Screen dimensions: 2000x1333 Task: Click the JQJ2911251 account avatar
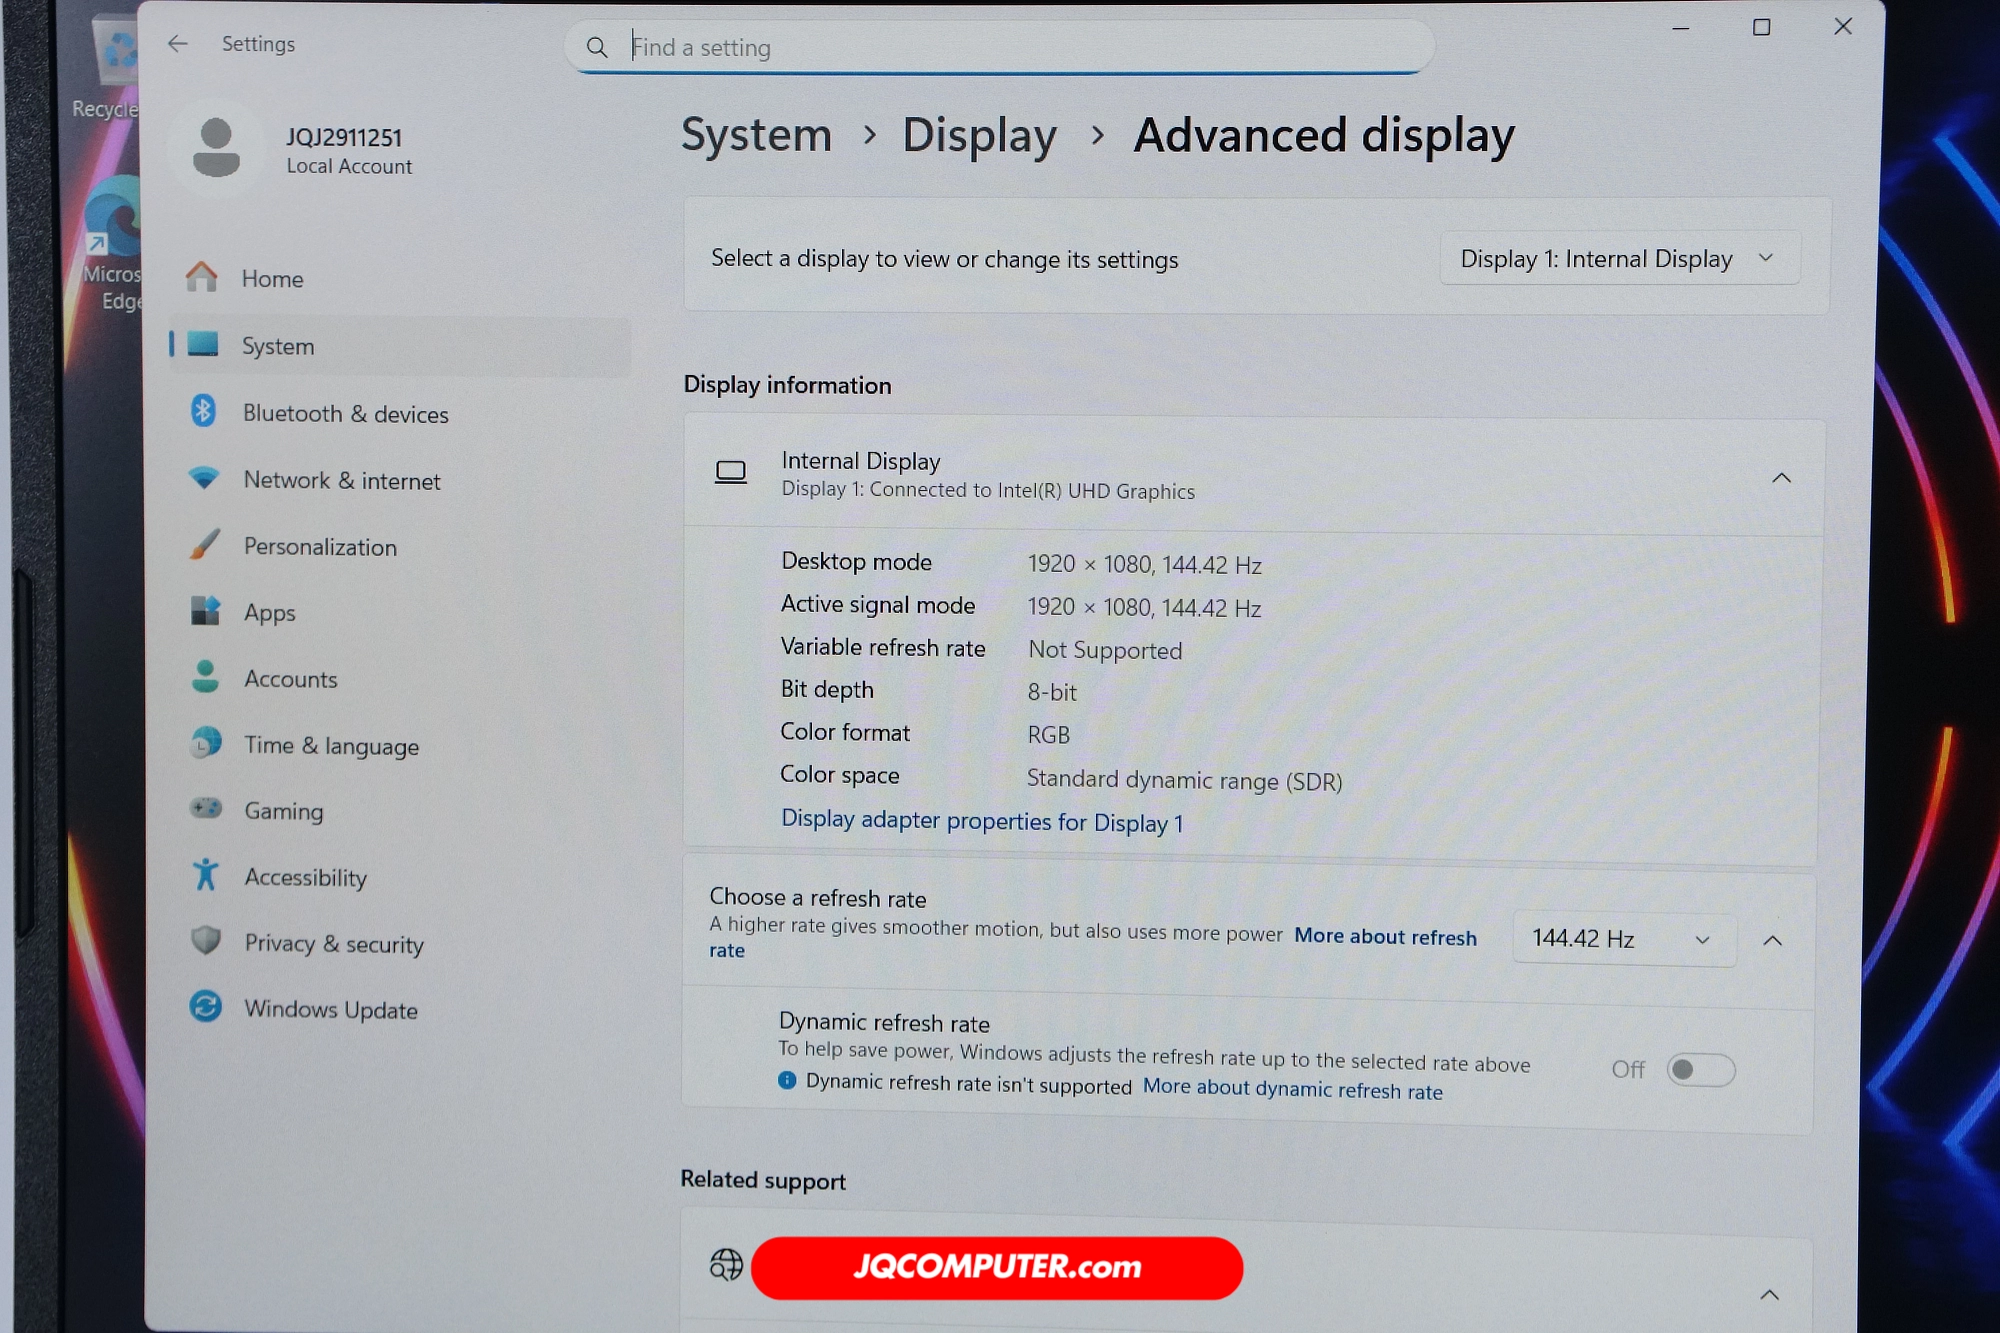tap(217, 146)
